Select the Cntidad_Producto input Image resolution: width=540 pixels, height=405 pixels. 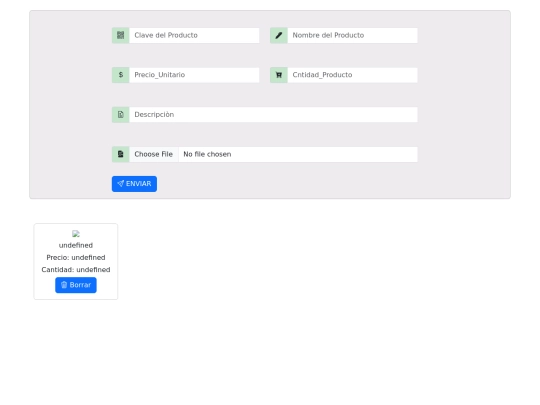352,75
